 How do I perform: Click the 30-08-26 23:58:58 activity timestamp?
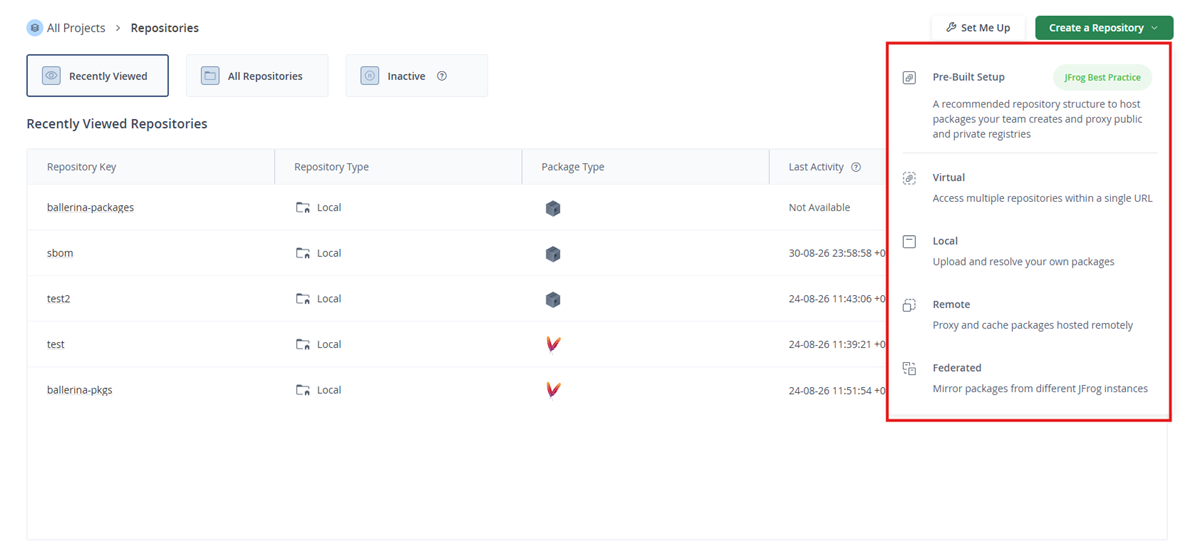[837, 253]
